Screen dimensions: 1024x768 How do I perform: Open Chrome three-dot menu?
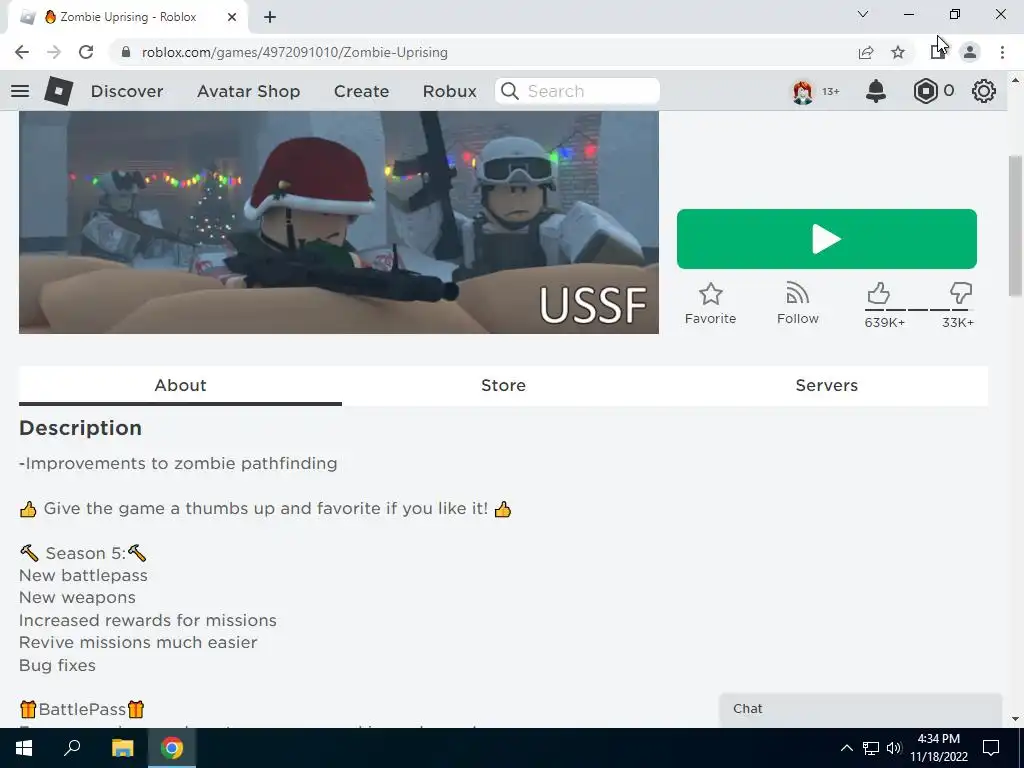(x=1002, y=52)
